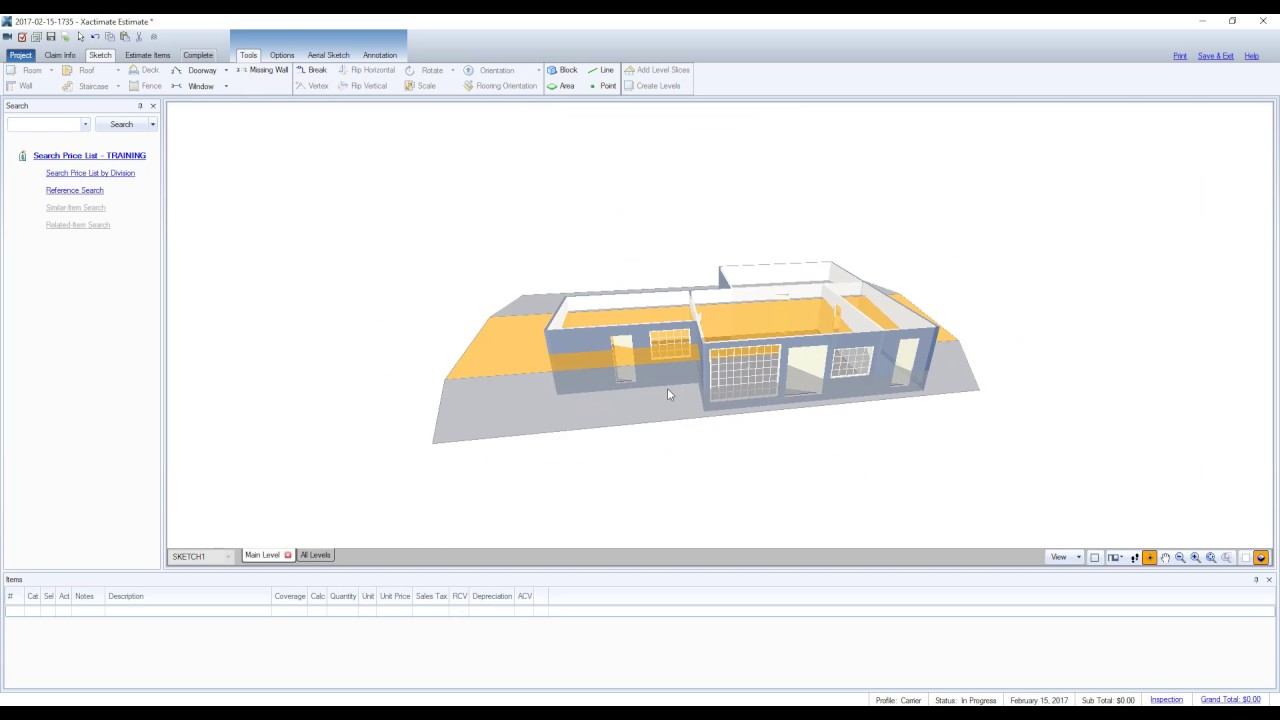Select the Break tool
Viewport: 1280px width, 720px height.
pyautogui.click(x=311, y=70)
